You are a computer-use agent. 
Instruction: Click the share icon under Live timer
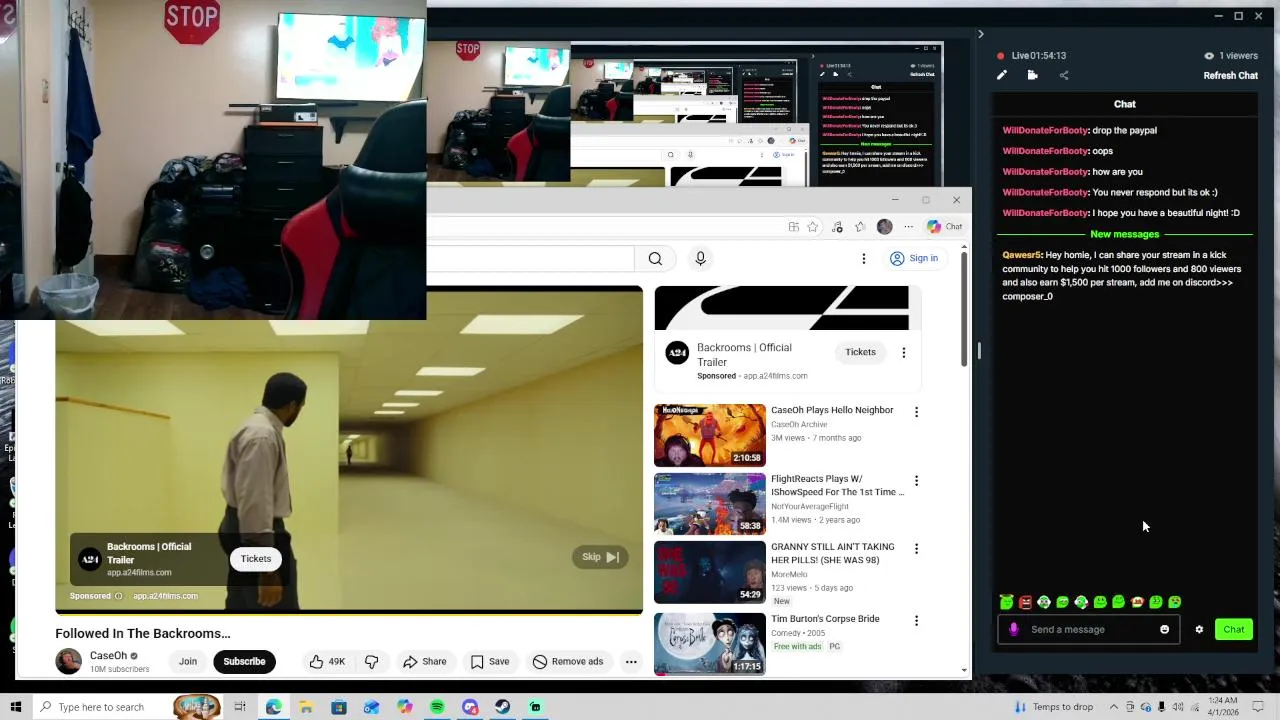(1063, 75)
